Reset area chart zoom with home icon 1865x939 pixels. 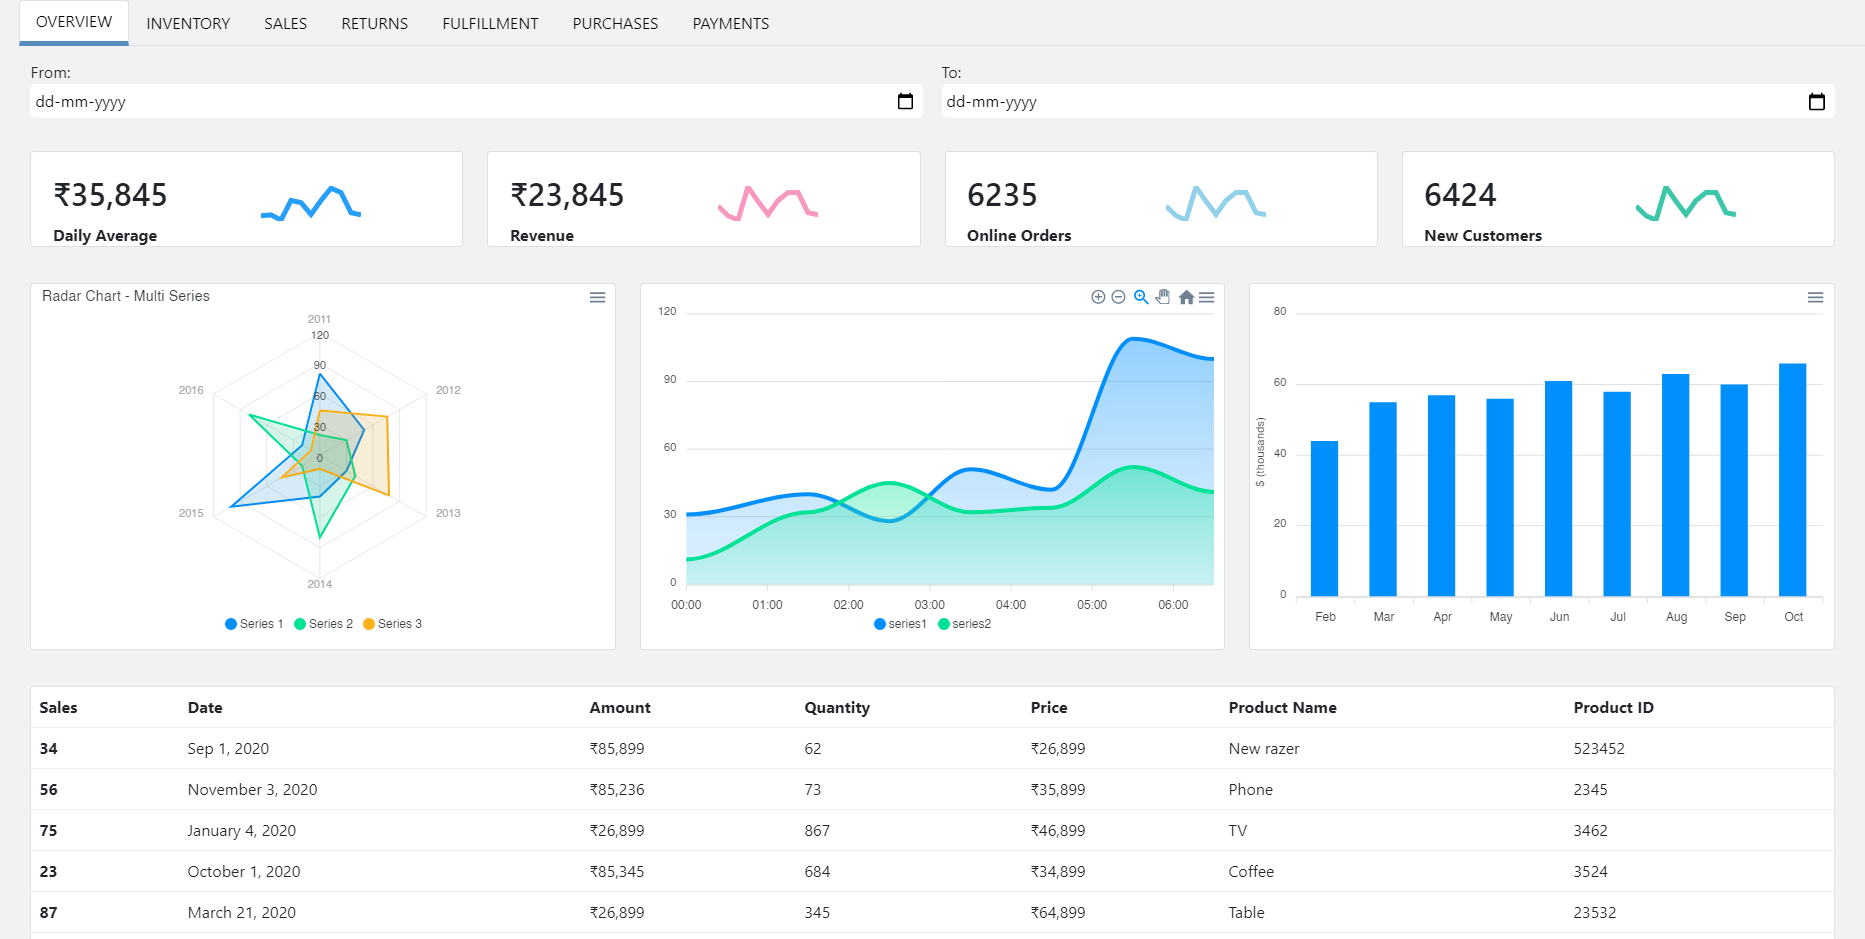tap(1186, 297)
